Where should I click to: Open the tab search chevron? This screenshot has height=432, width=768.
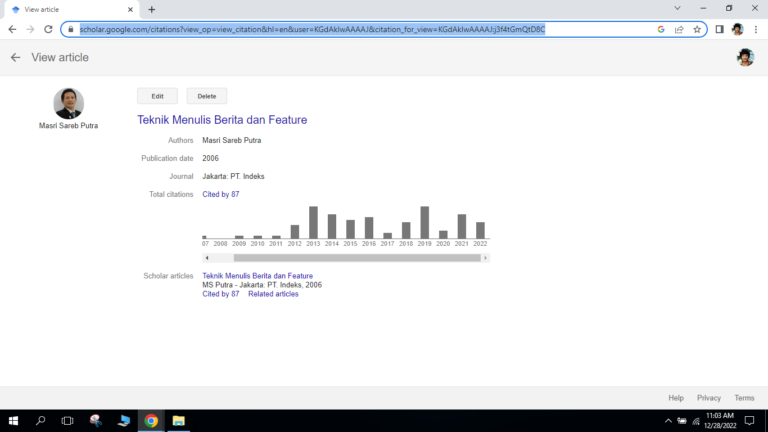point(677,8)
